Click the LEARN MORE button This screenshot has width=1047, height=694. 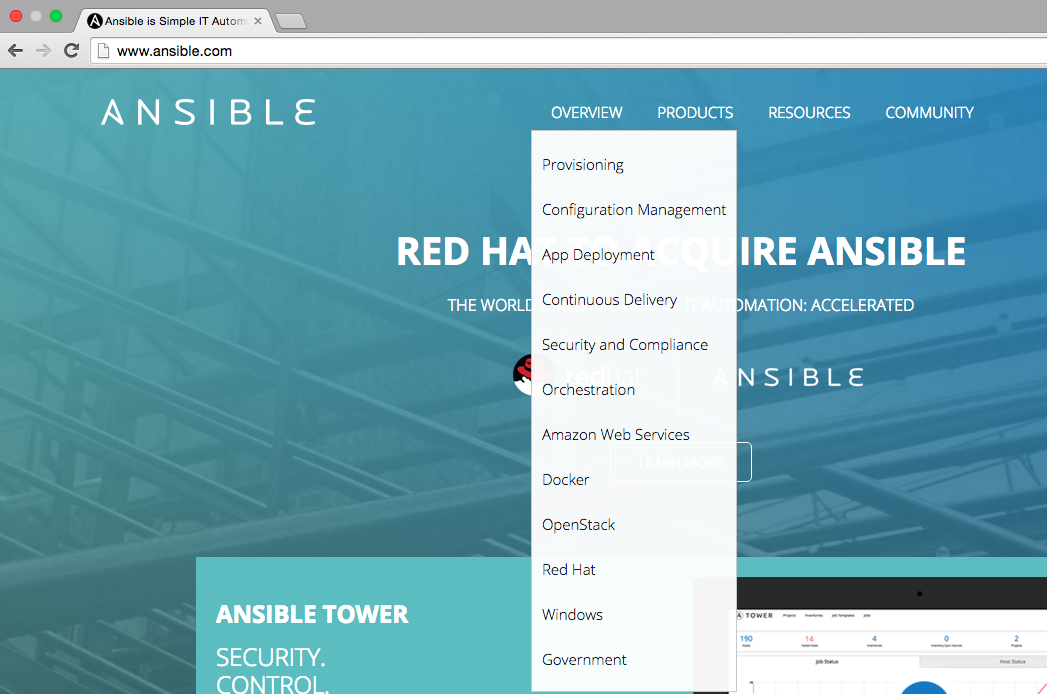(681, 462)
